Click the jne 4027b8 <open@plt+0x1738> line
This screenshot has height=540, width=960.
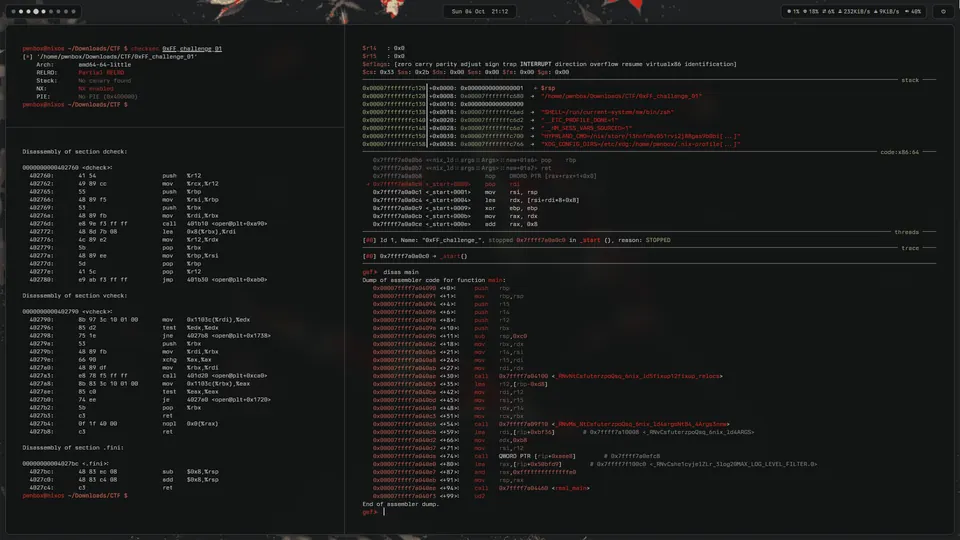coord(150,336)
